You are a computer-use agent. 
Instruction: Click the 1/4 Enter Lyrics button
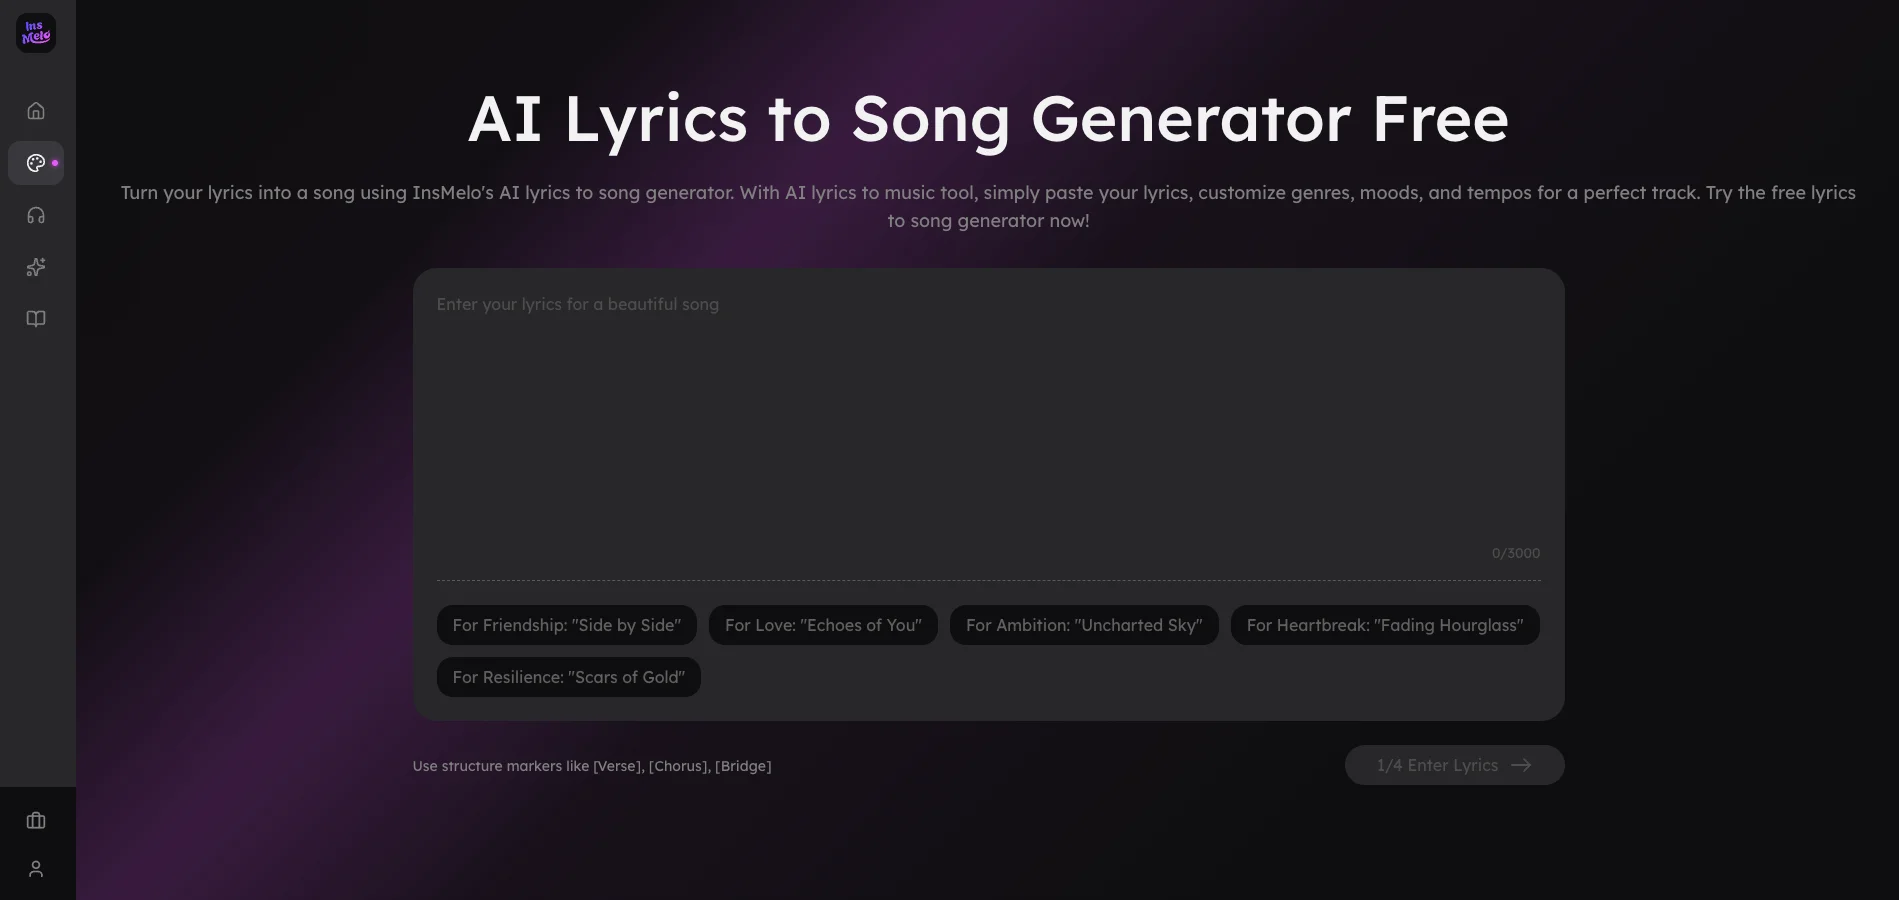1454,765
